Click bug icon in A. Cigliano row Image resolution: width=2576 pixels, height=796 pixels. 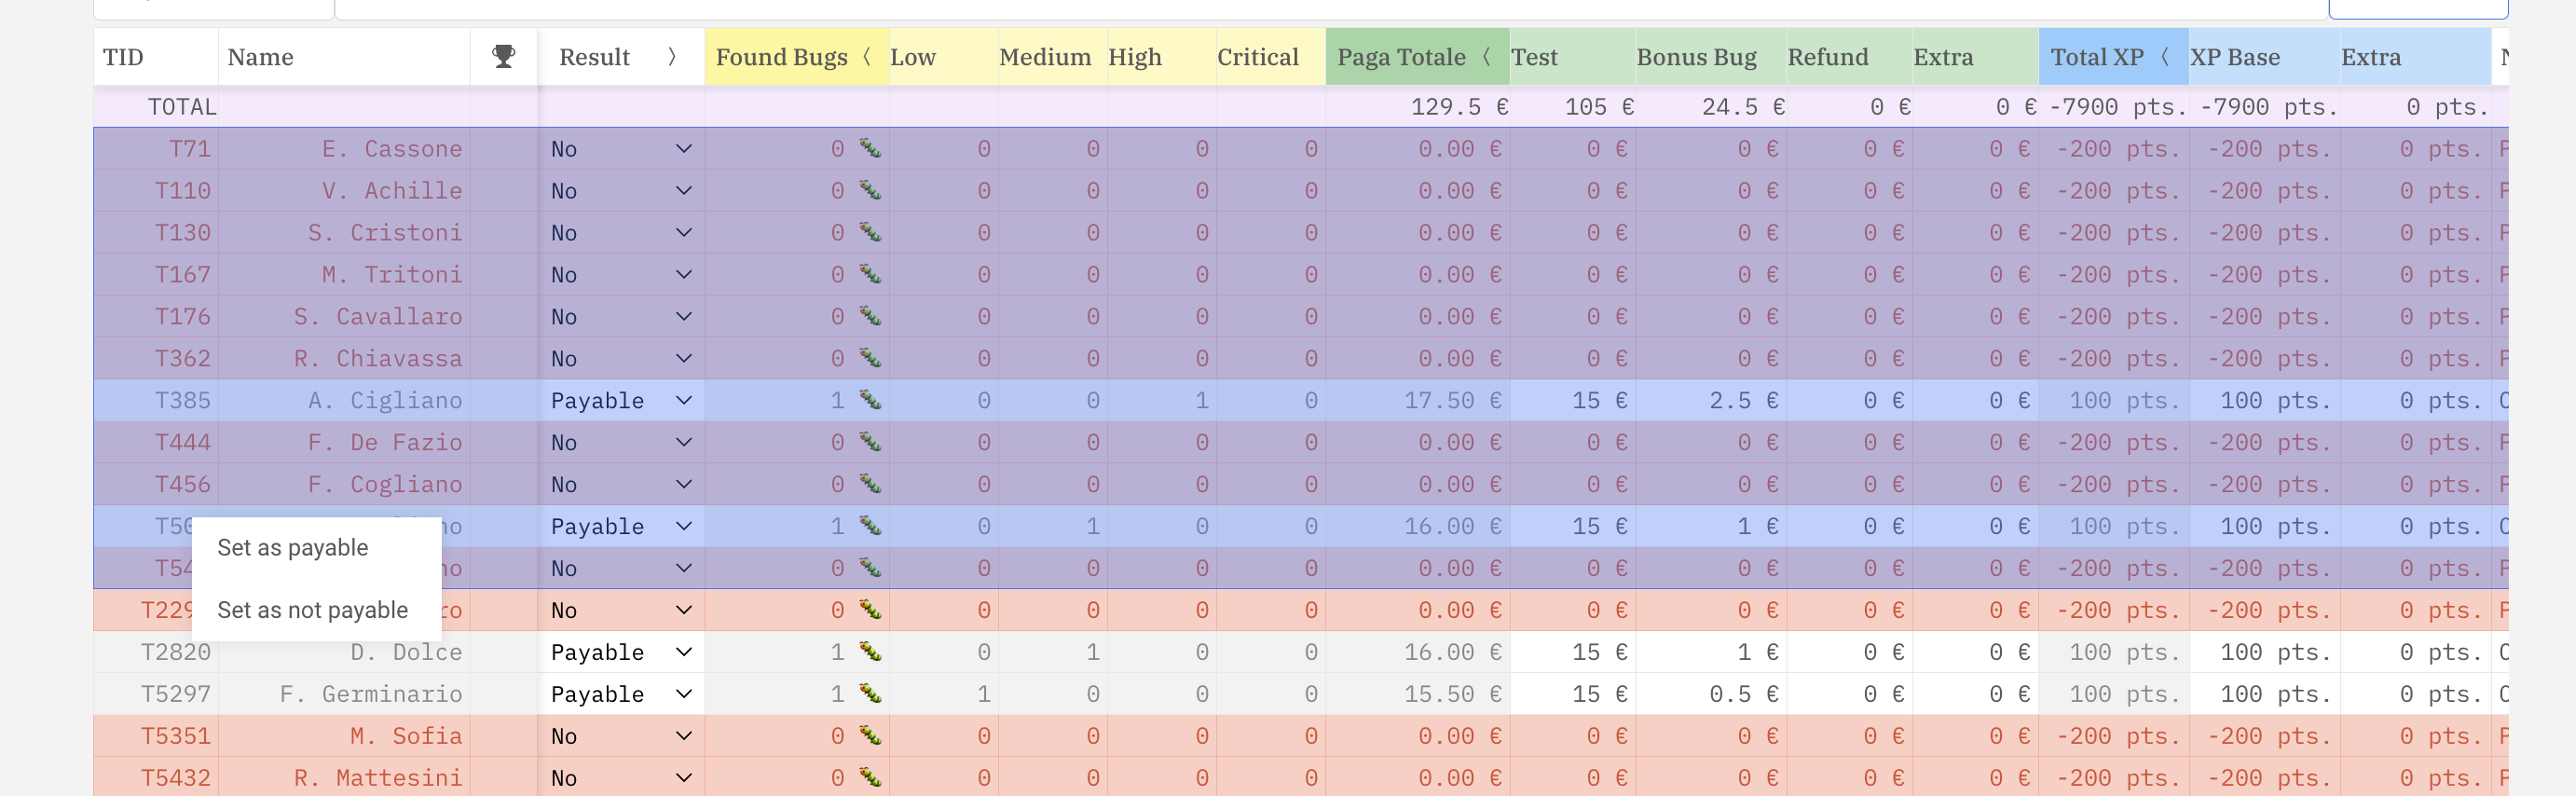pos(870,401)
